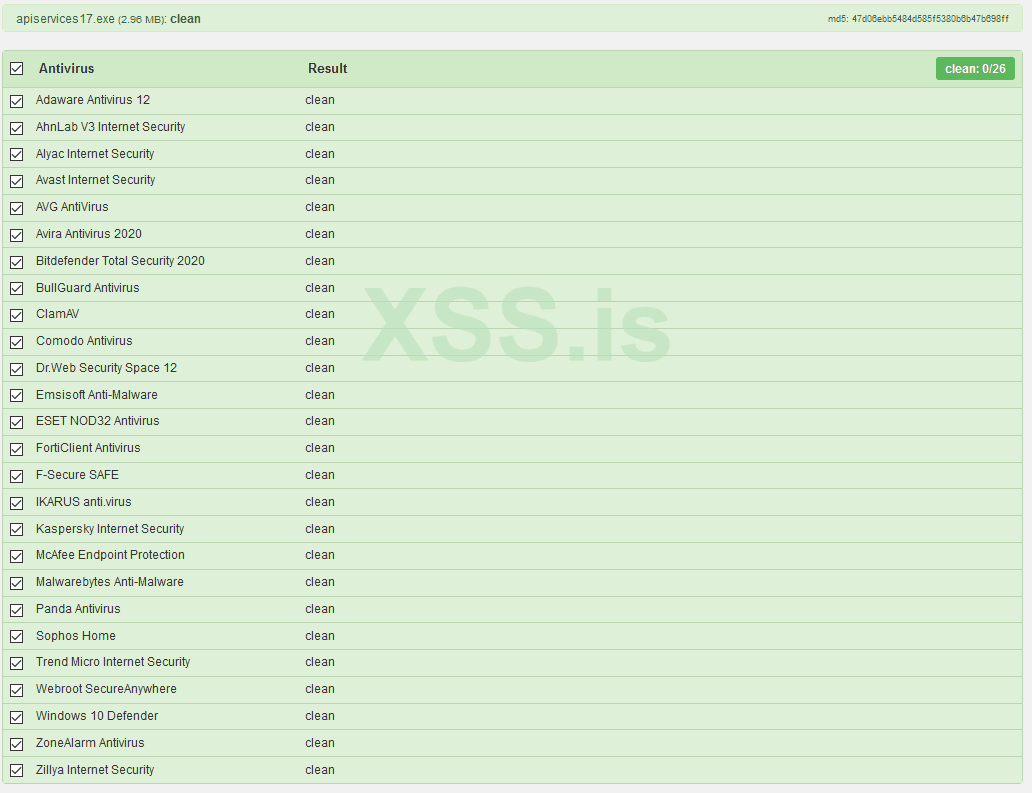
Task: Click the Result column header
Action: (327, 69)
